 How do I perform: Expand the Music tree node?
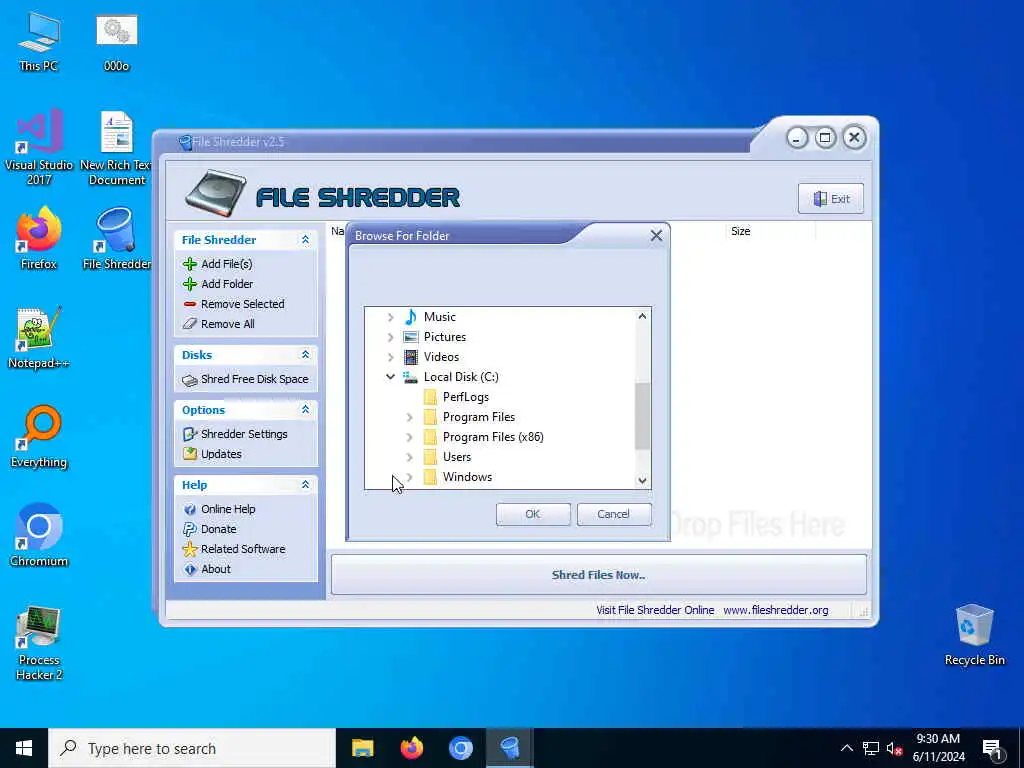(391, 317)
